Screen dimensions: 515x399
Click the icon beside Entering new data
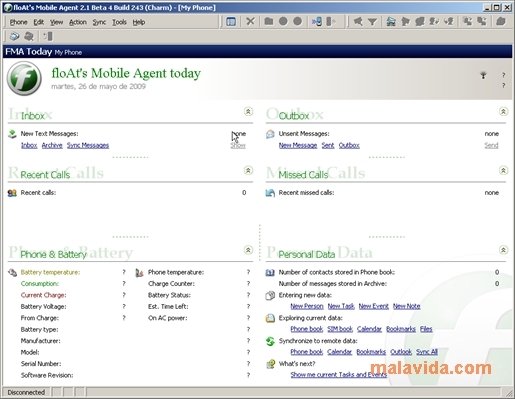coord(270,295)
